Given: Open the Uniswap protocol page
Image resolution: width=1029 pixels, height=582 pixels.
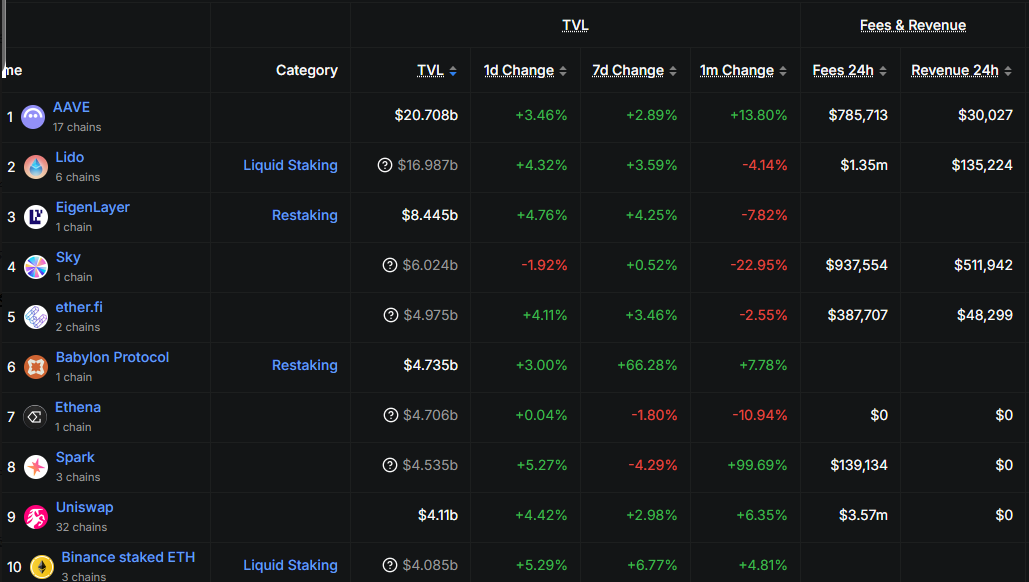Looking at the screenshot, I should (x=85, y=507).
